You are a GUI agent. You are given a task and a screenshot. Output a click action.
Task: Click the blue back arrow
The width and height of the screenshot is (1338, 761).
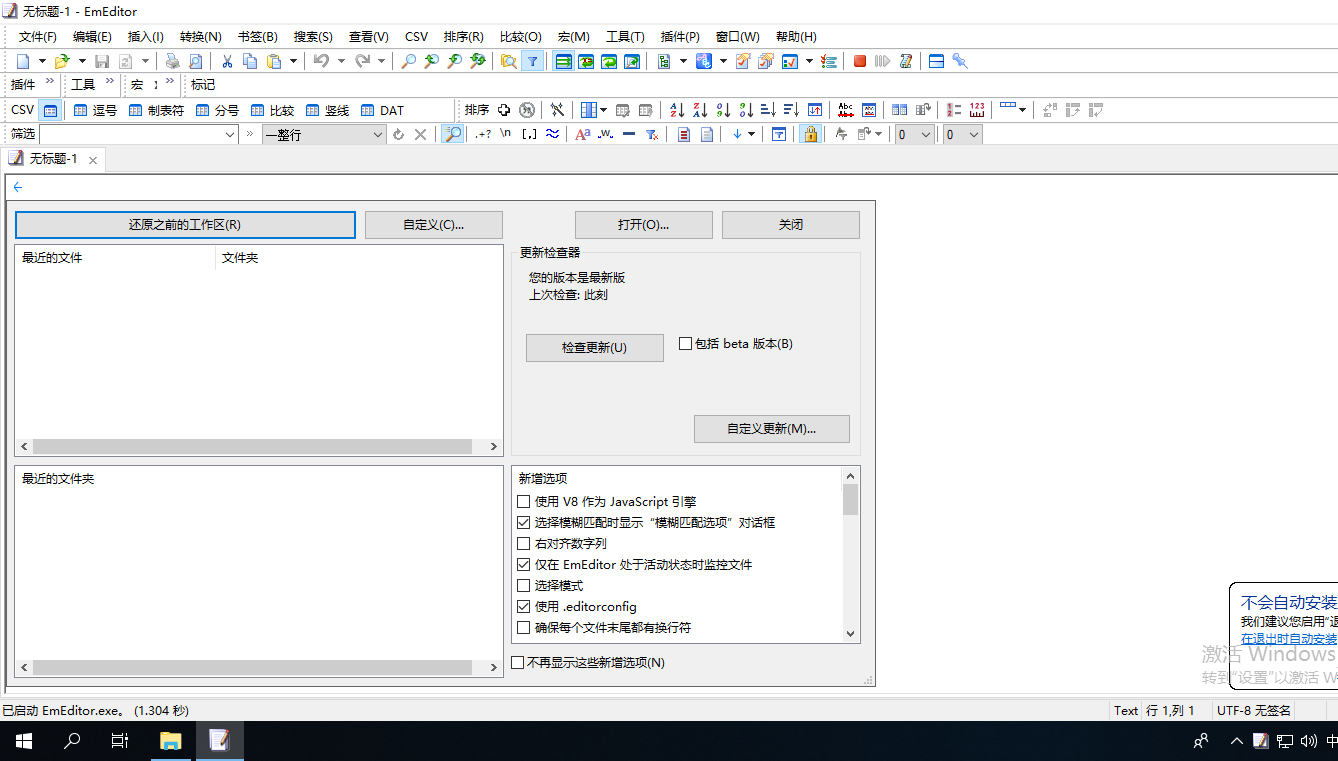coord(18,187)
